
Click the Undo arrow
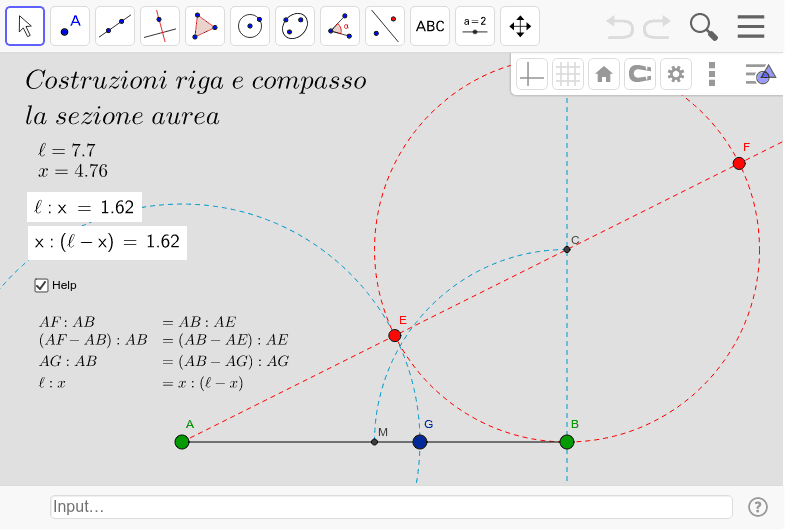620,27
